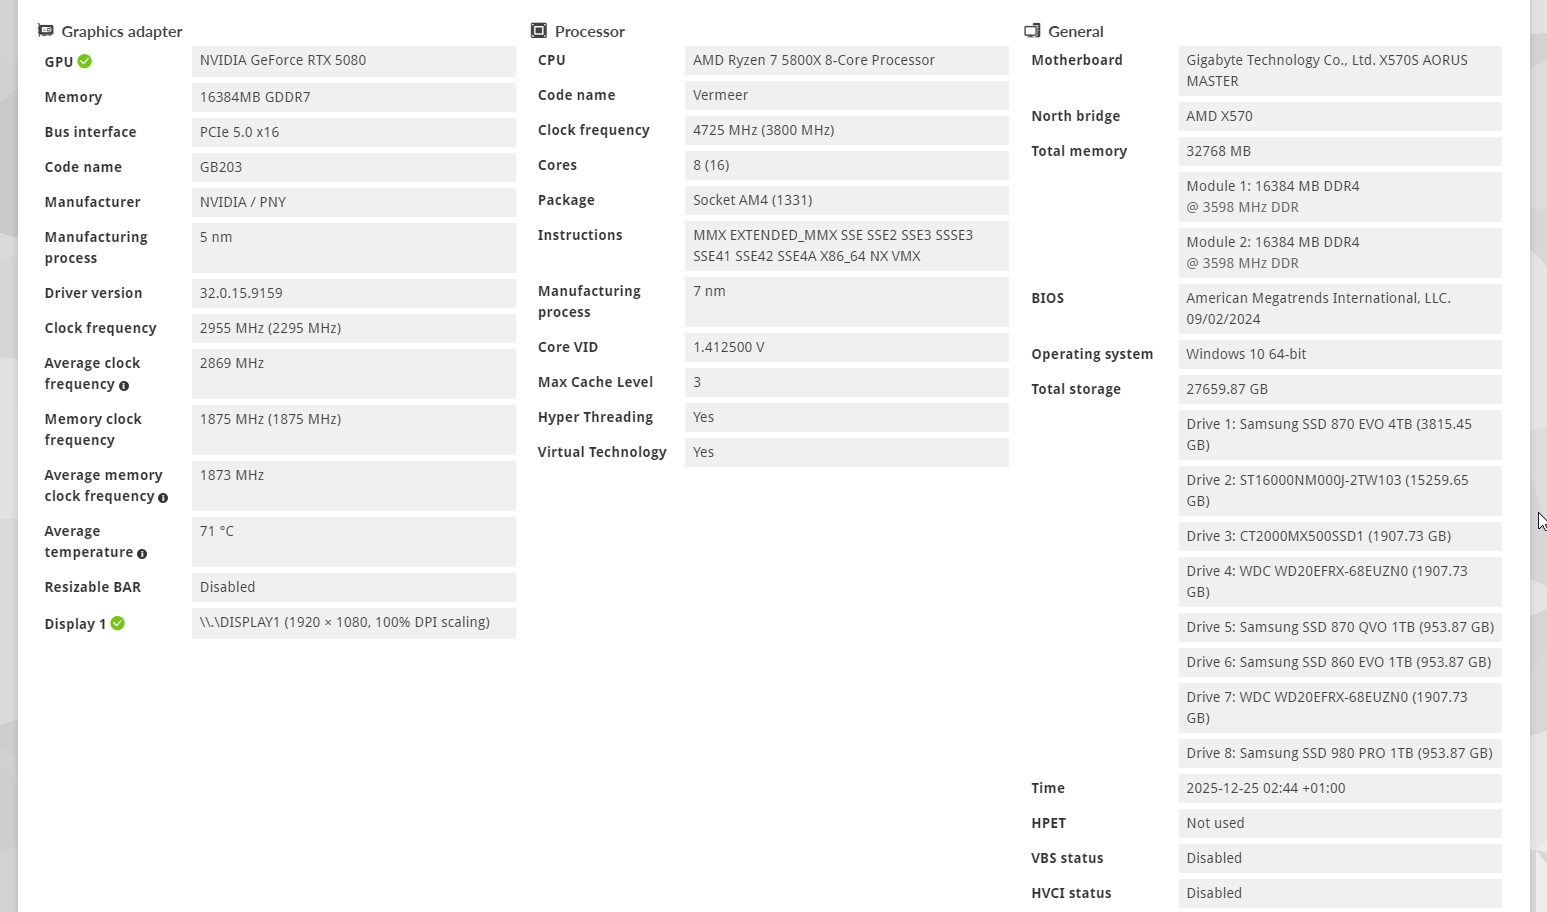
Task: Click the Graphics adapter section icon
Action: pos(45,30)
